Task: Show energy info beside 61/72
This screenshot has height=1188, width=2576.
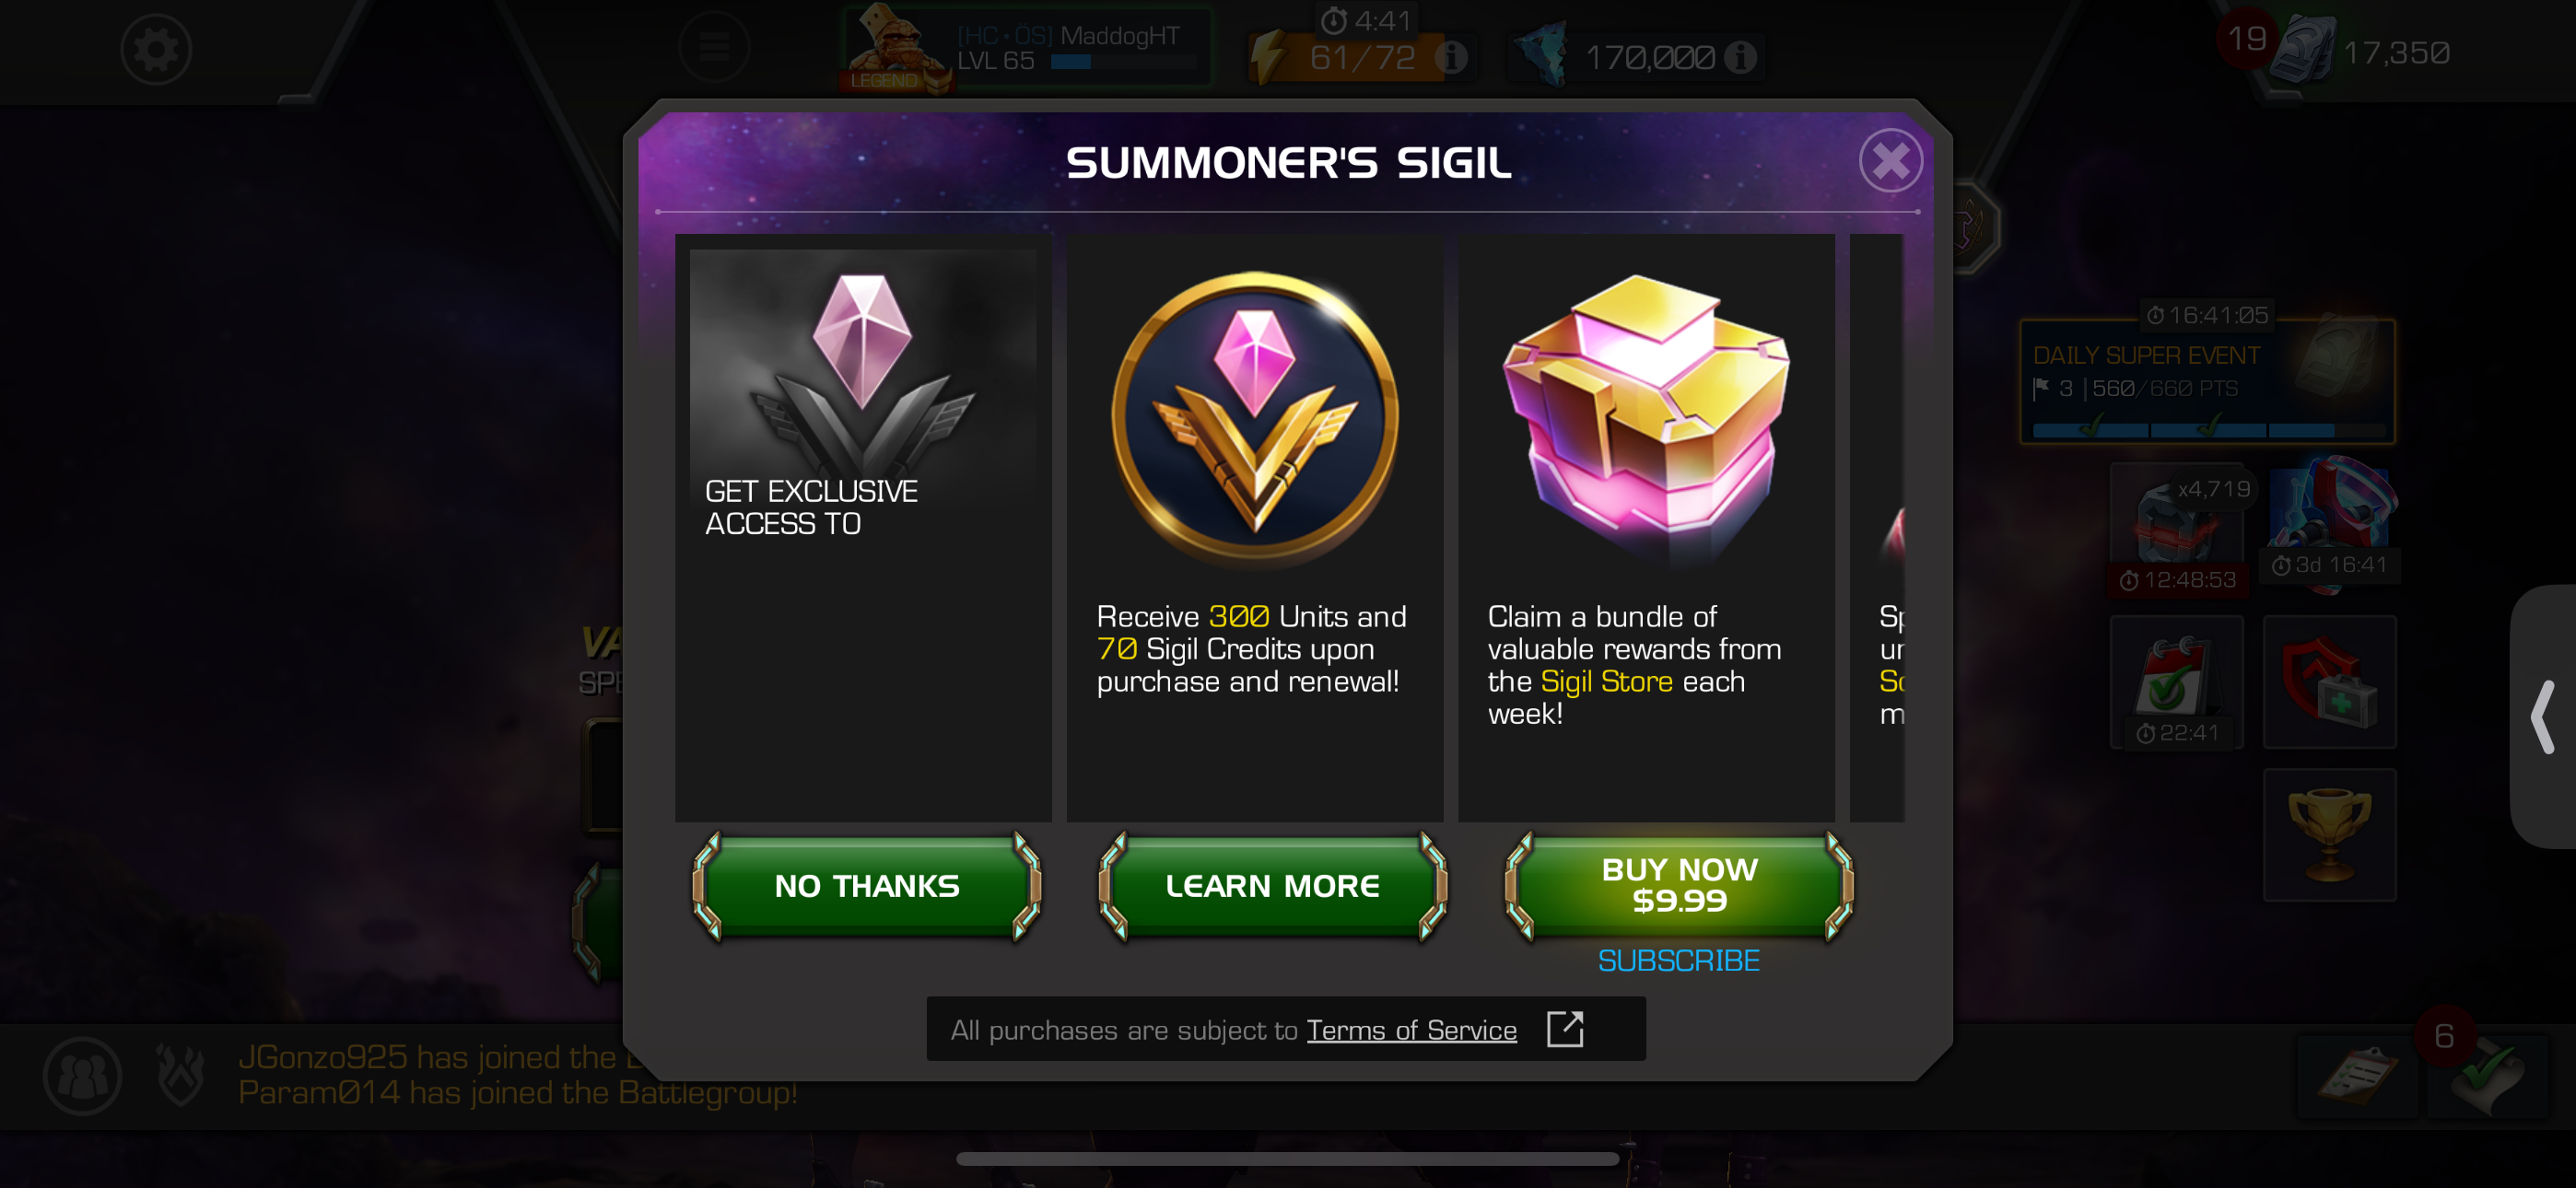Action: [1451, 57]
